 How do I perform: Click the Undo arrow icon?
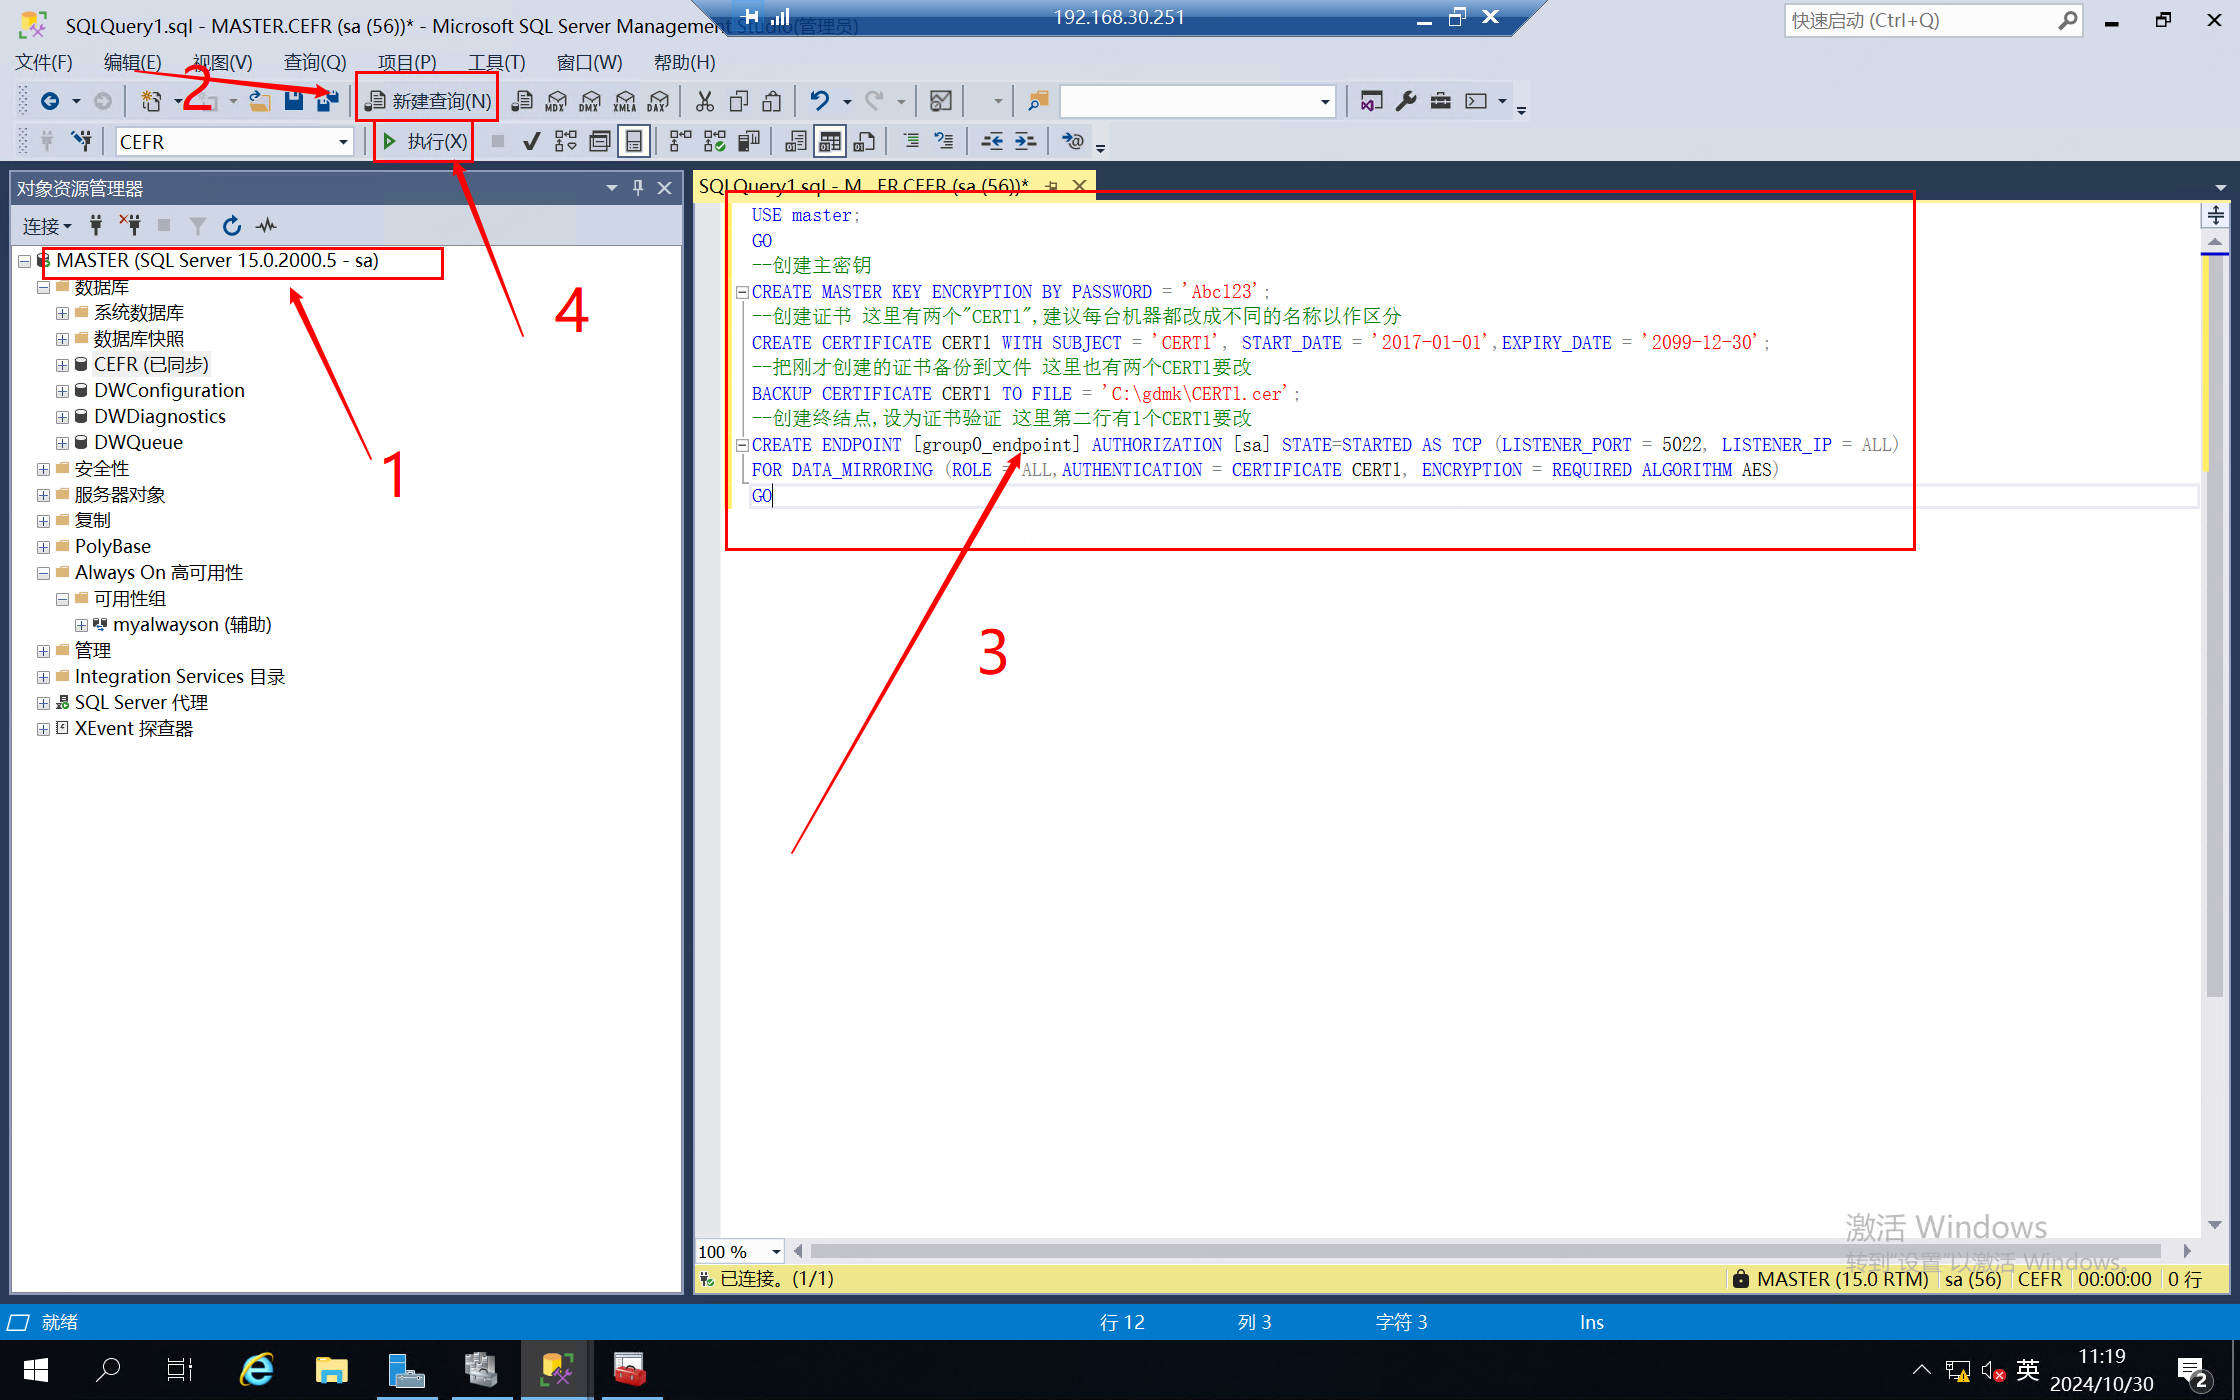point(819,101)
